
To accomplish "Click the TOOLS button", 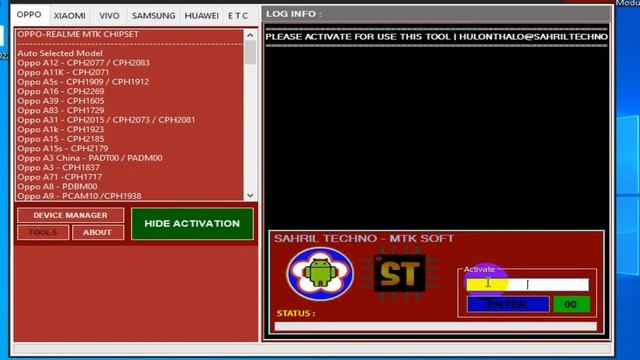I will (43, 232).
